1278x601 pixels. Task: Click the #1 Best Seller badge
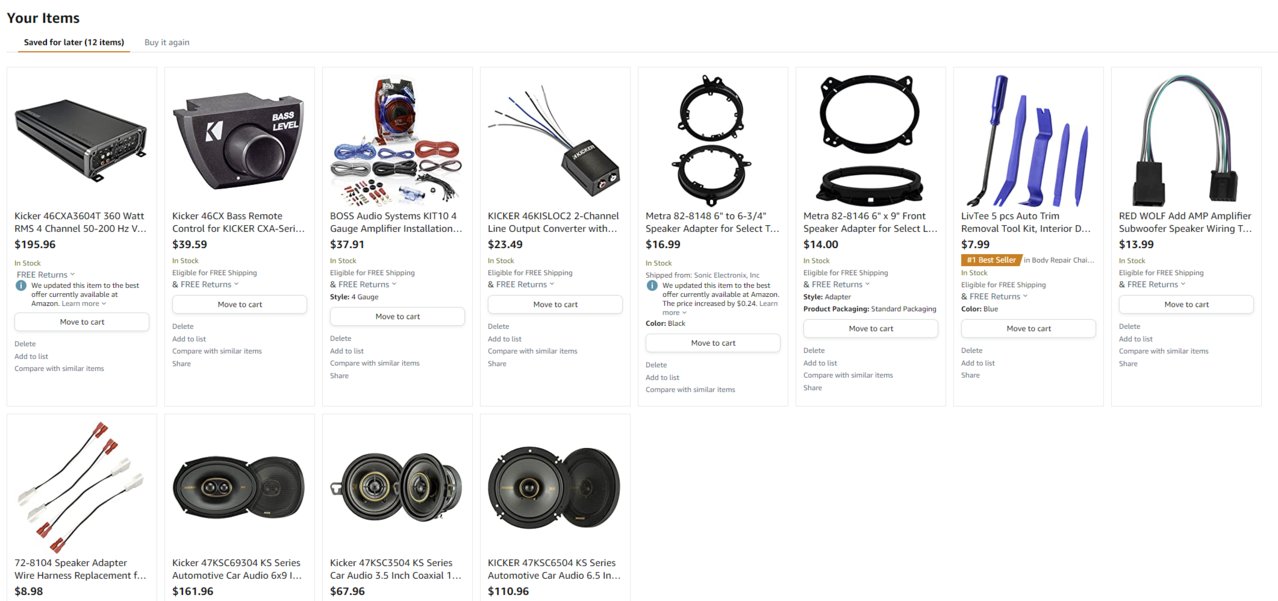coord(991,260)
